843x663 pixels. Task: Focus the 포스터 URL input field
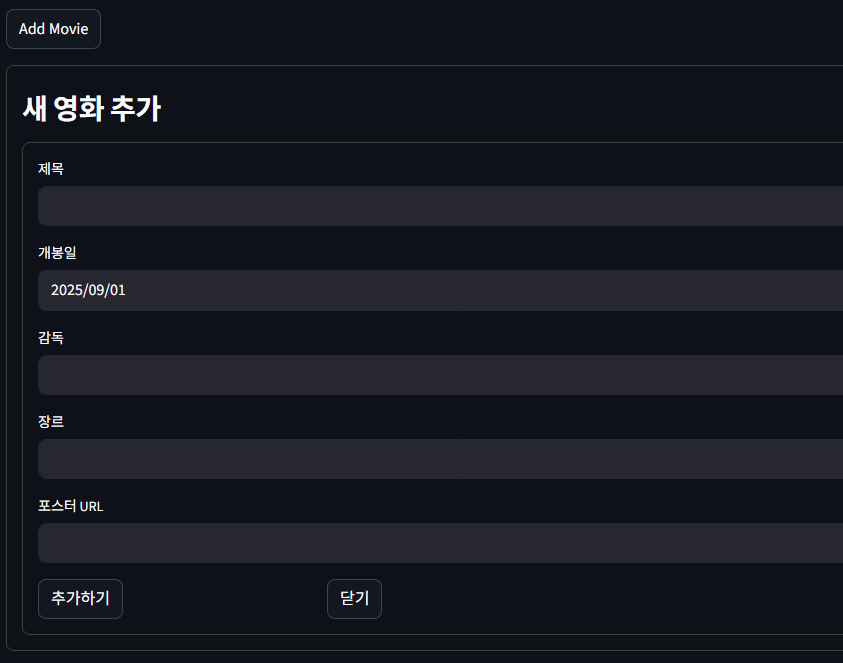tap(440, 543)
